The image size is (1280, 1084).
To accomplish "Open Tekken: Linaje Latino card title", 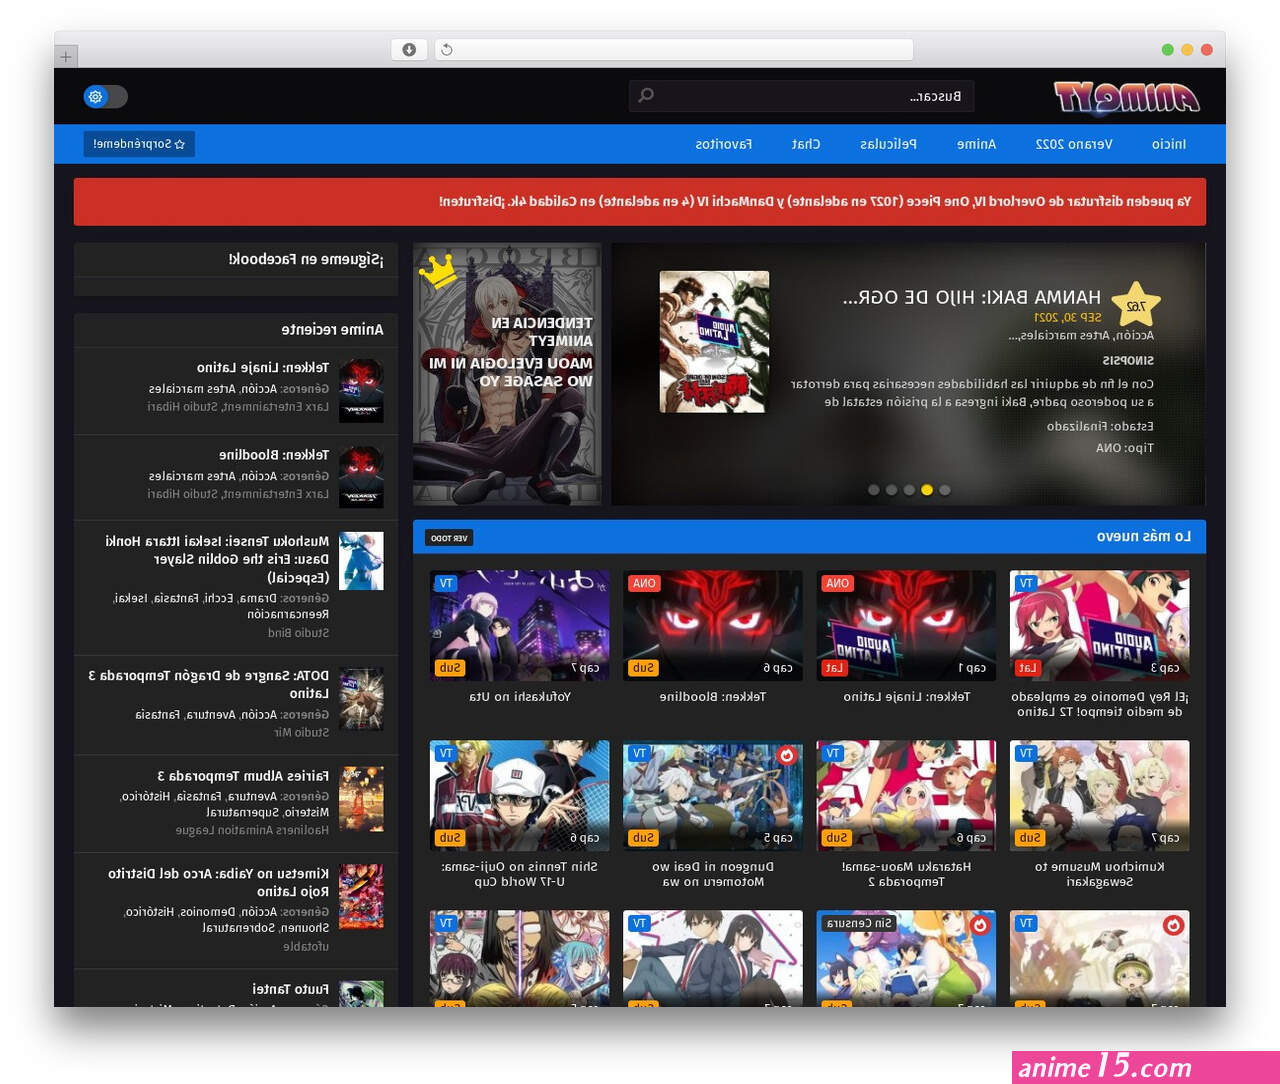I will (x=906, y=697).
